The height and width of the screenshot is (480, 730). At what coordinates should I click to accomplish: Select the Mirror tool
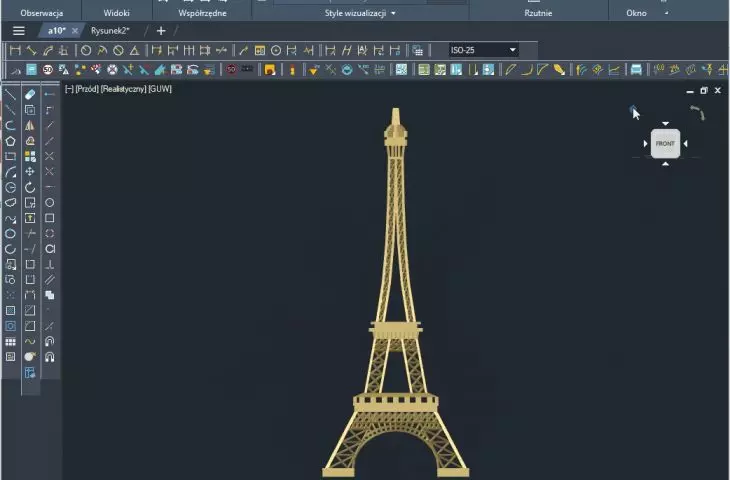tap(30, 125)
